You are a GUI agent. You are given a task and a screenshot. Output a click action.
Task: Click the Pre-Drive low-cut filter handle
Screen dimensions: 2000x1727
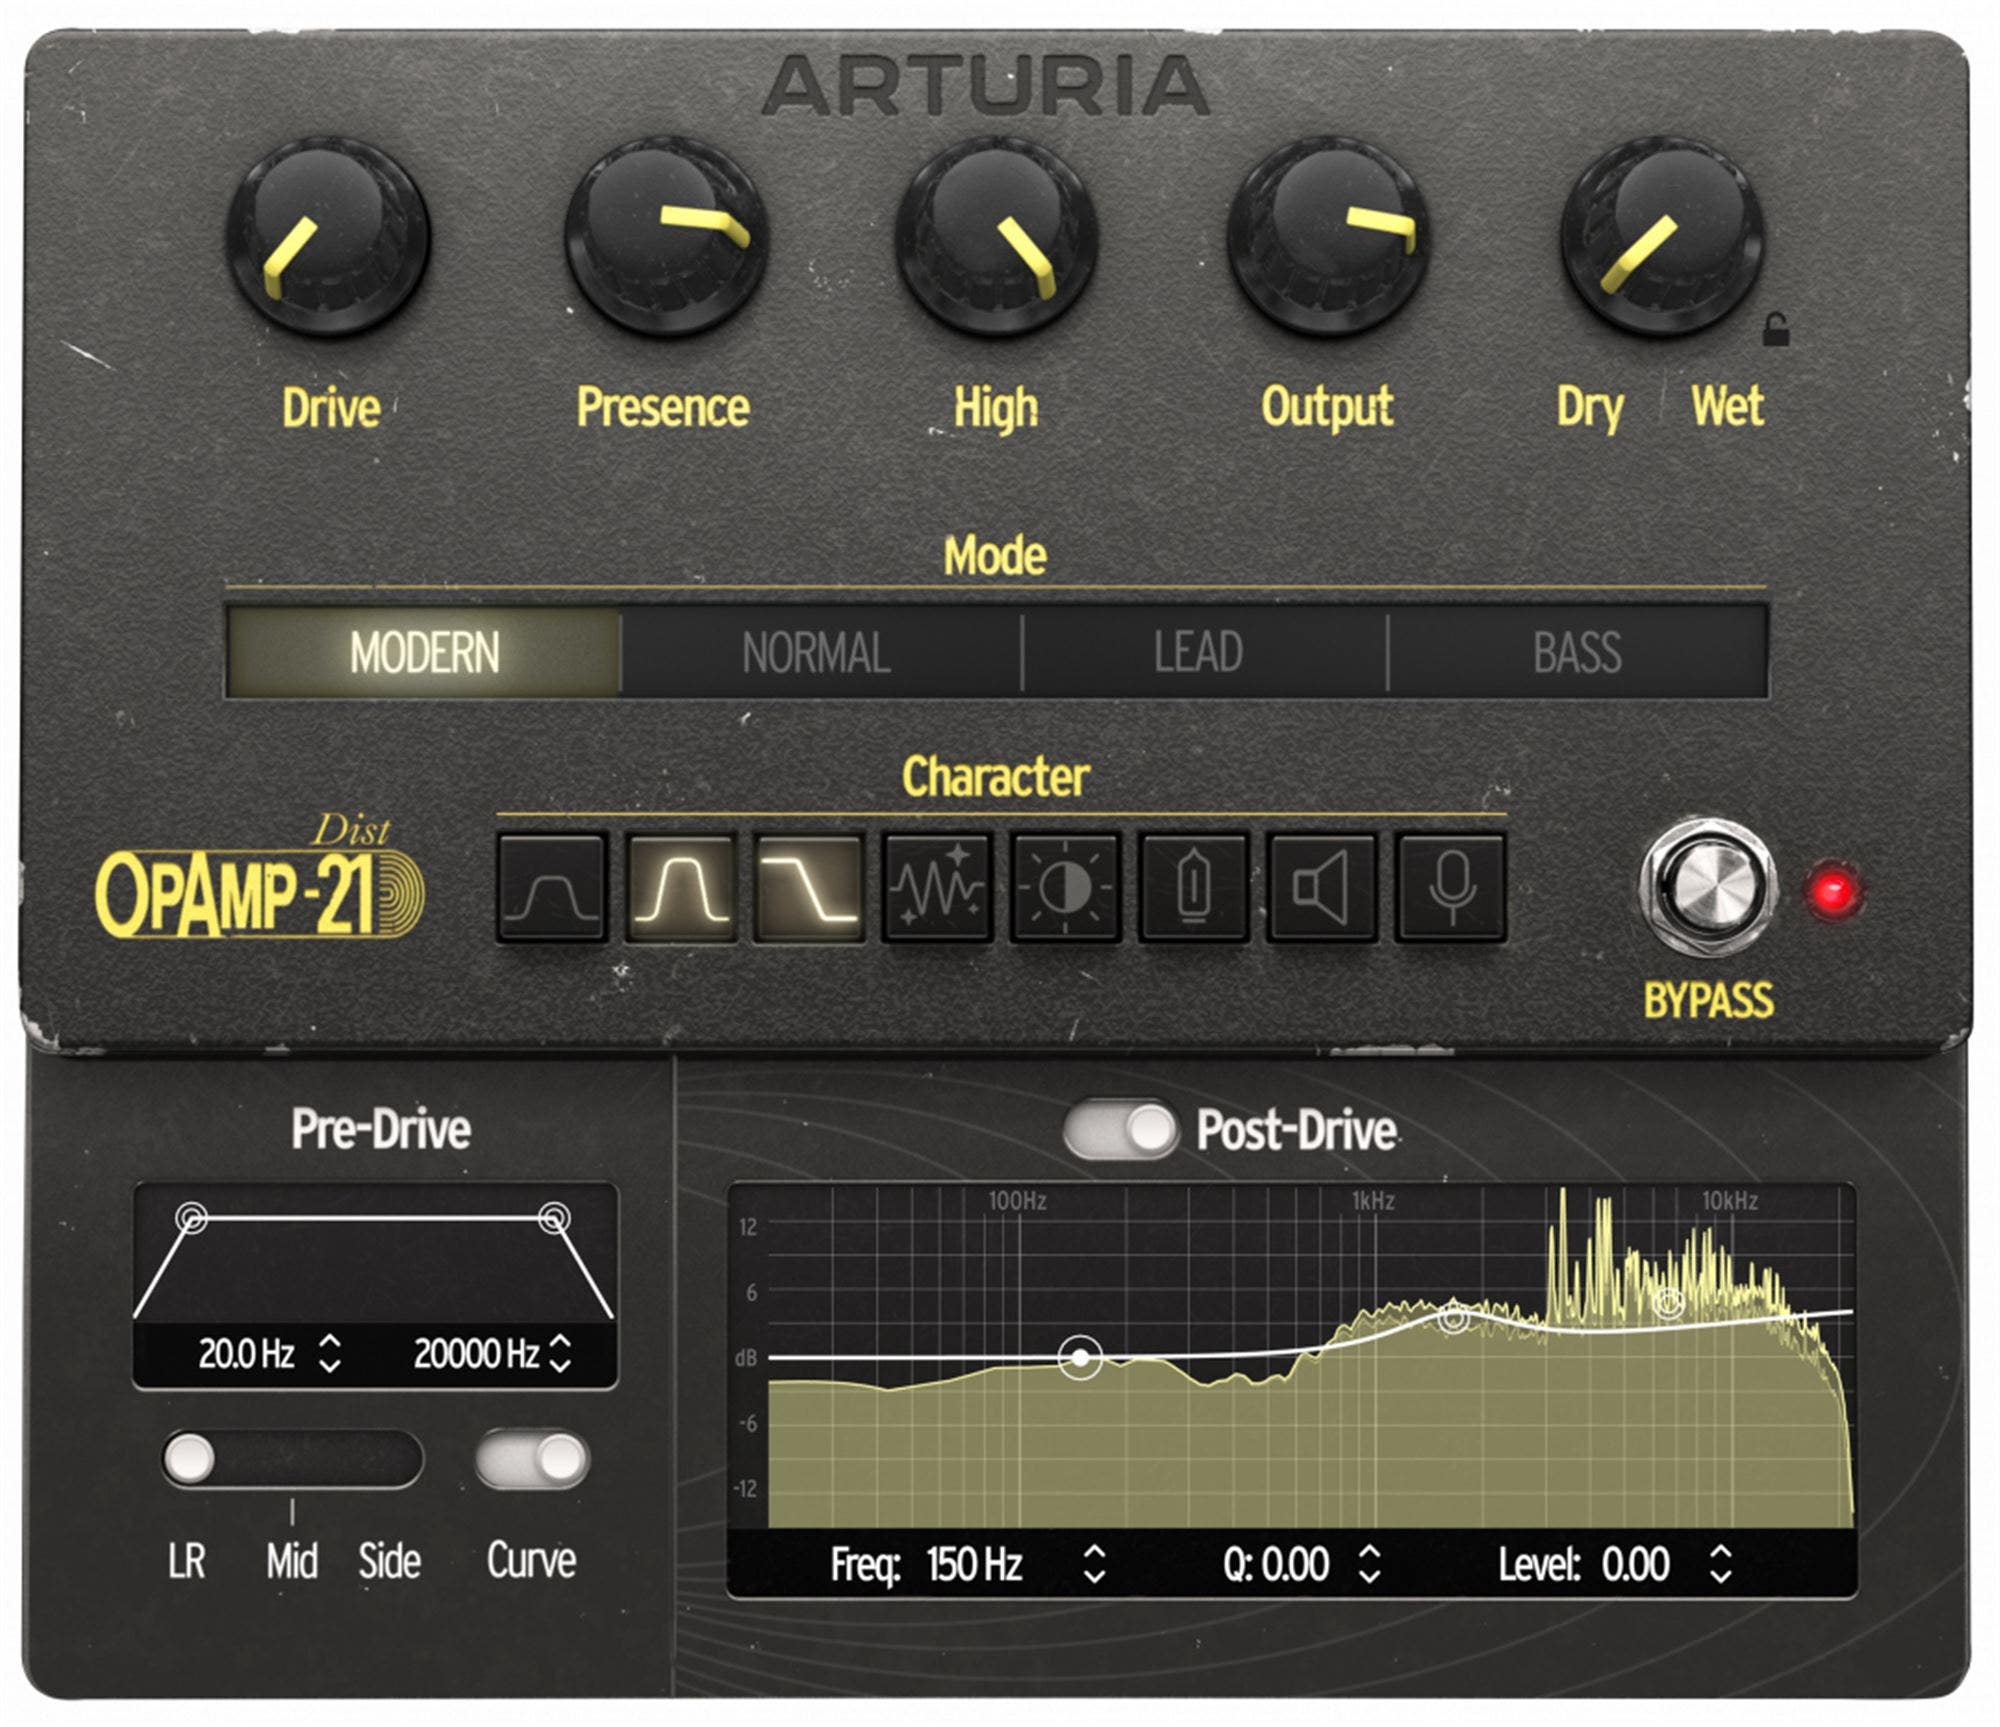tap(191, 1218)
